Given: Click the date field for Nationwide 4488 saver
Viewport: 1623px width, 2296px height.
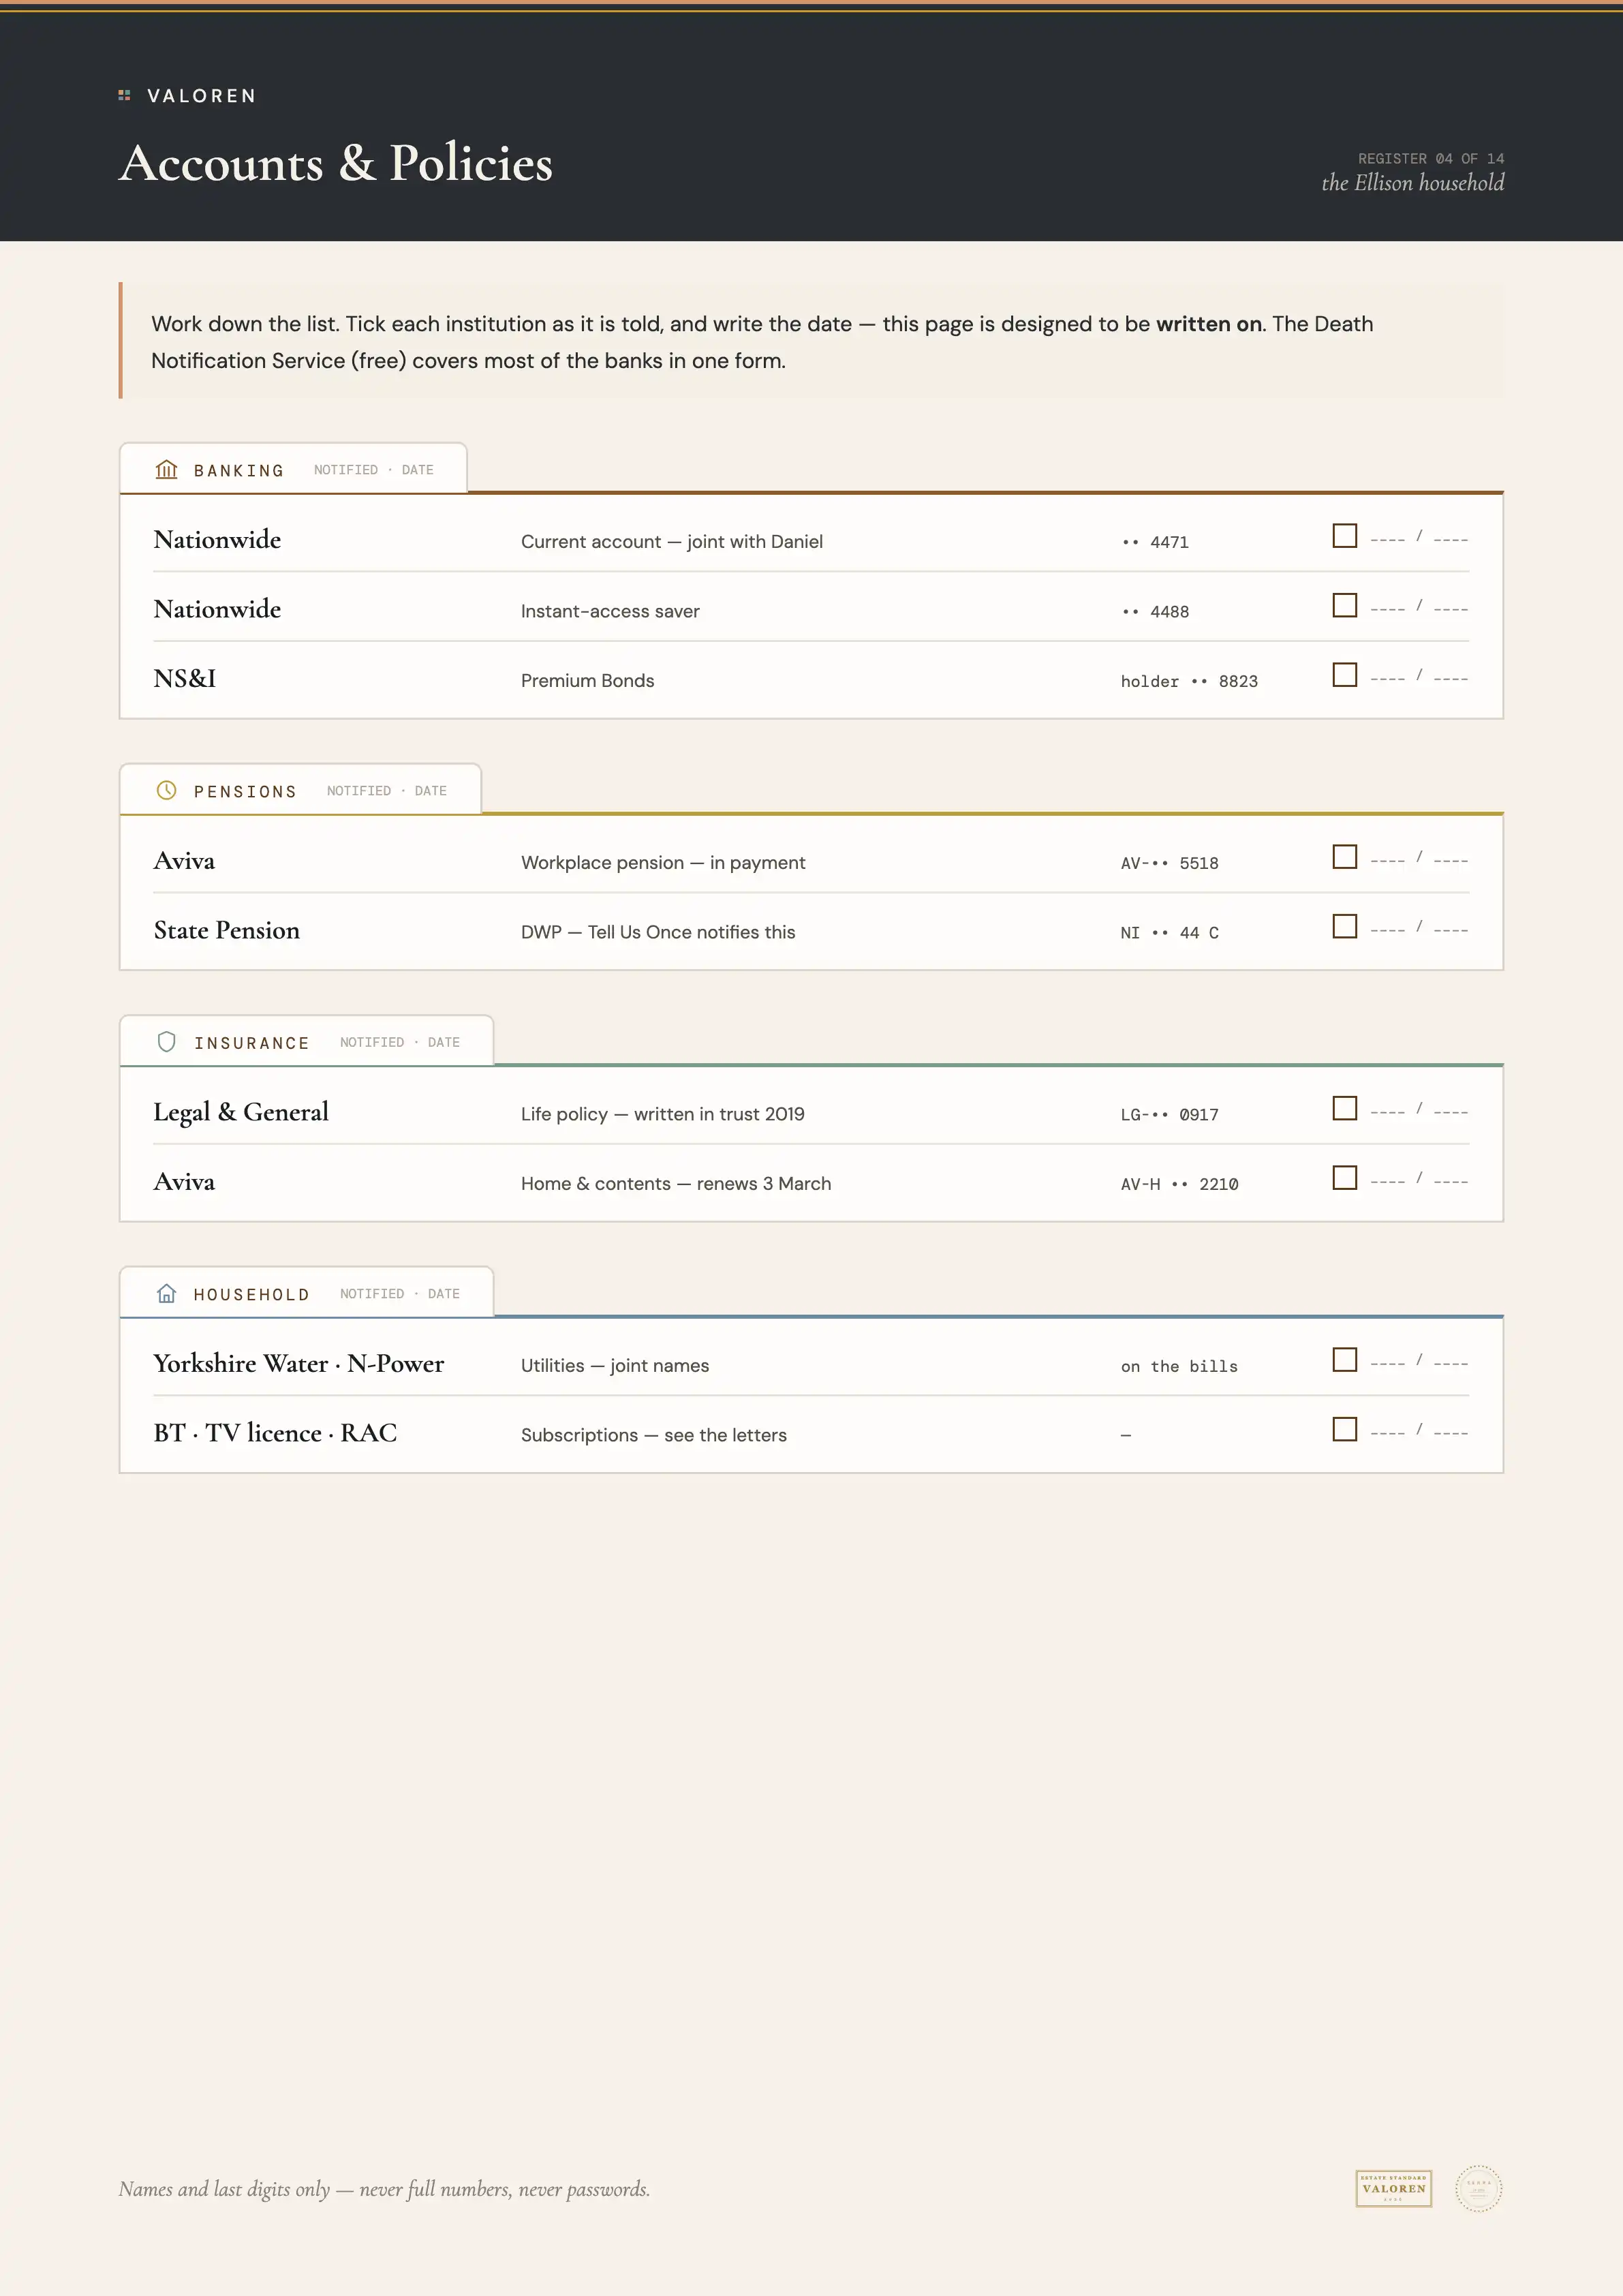Looking at the screenshot, I should click(x=1419, y=607).
